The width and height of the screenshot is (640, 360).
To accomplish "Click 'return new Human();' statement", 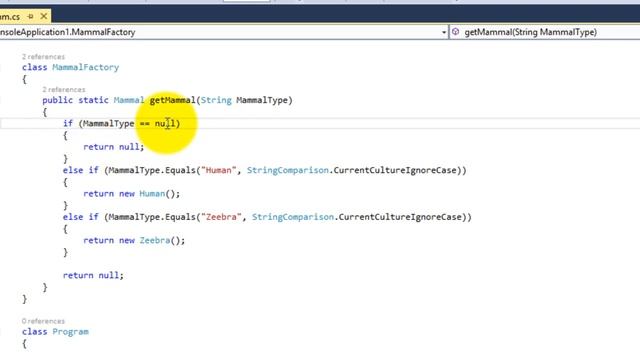I will pos(131,194).
